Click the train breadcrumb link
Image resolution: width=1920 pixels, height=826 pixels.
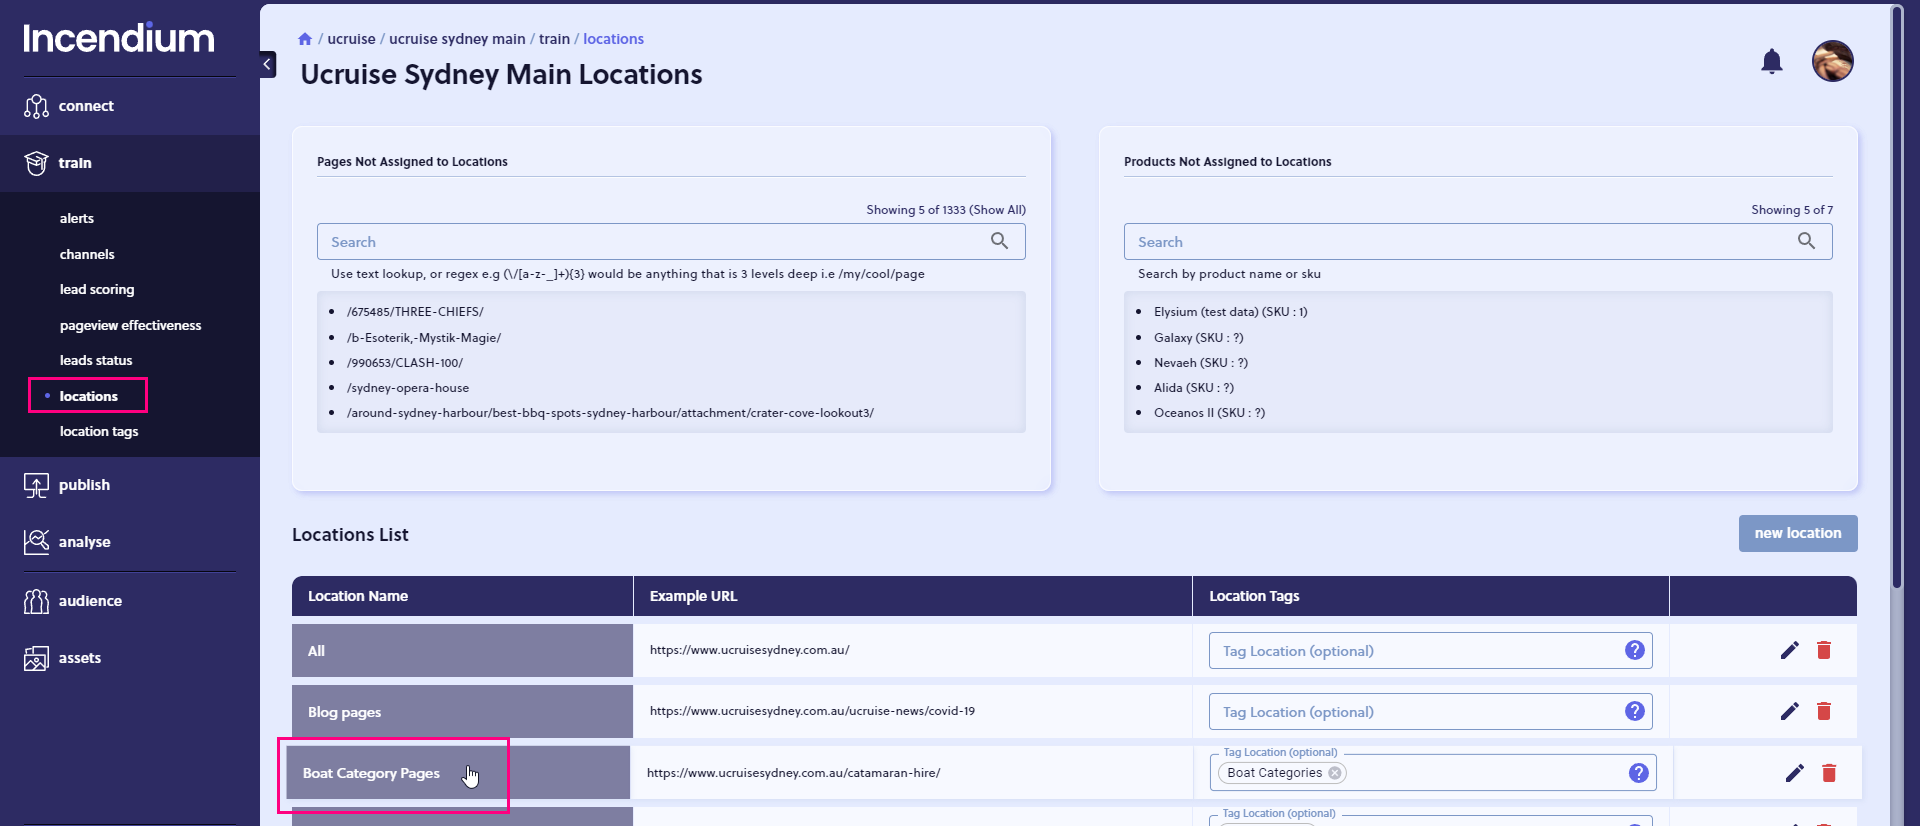[554, 39]
